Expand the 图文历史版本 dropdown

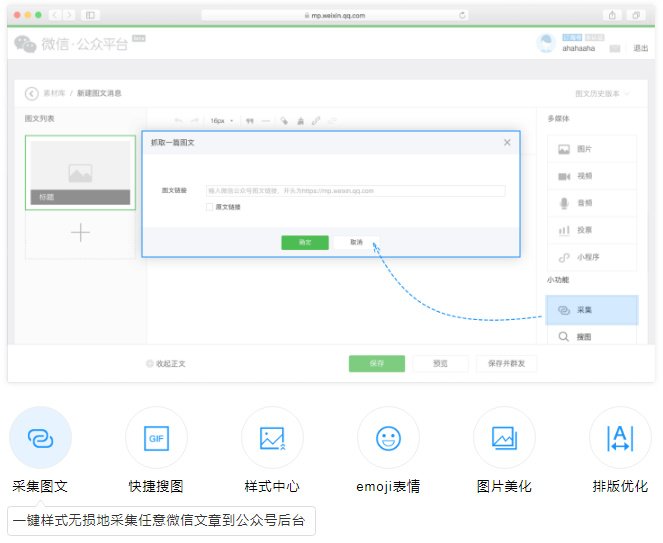(x=602, y=93)
